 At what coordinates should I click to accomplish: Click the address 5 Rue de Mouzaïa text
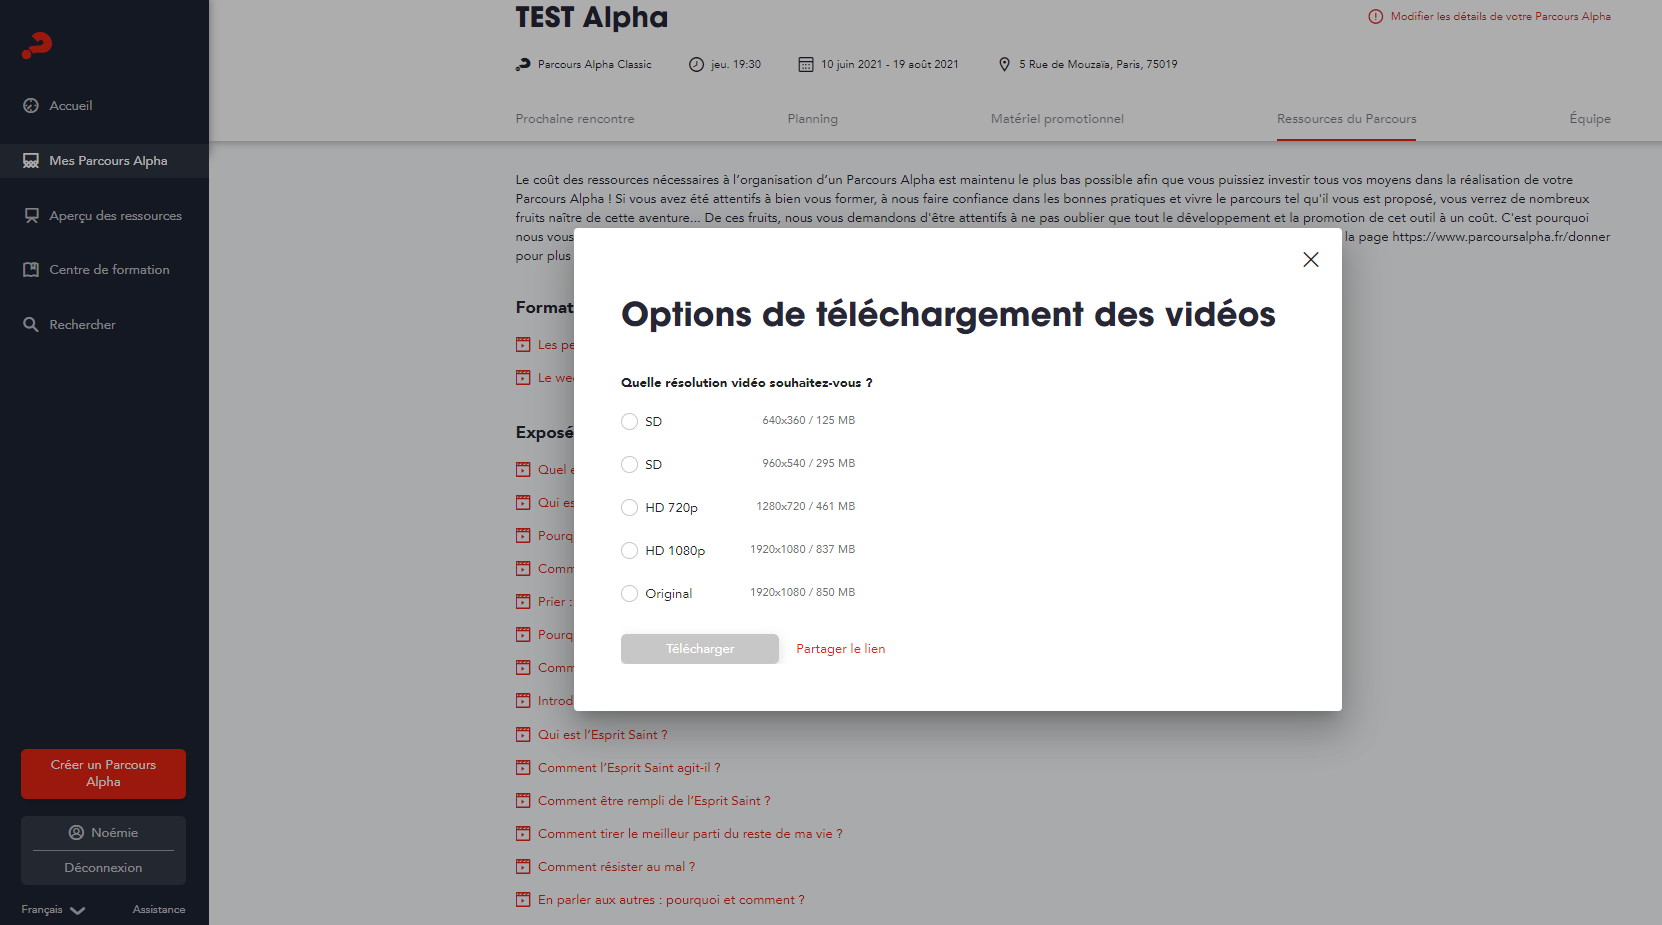(x=1098, y=65)
